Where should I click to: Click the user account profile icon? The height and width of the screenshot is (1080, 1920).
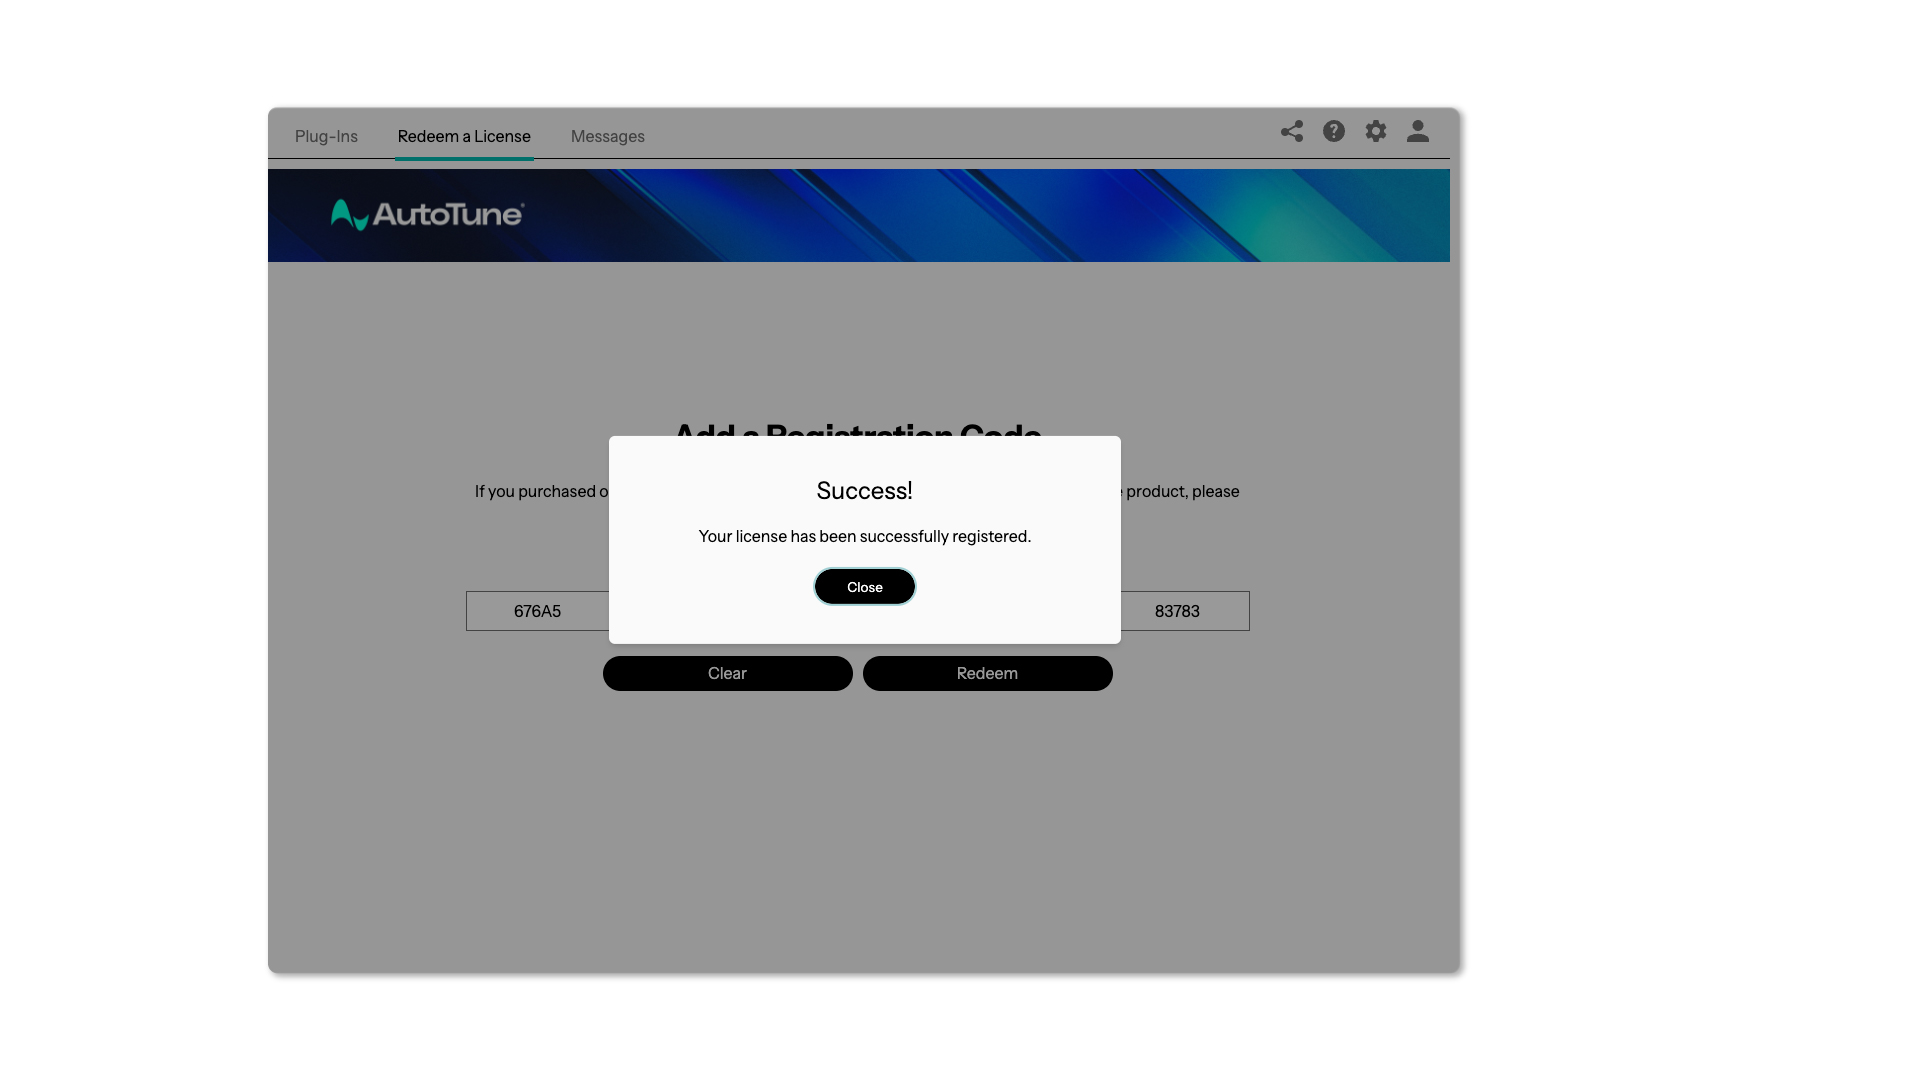[x=1417, y=131]
